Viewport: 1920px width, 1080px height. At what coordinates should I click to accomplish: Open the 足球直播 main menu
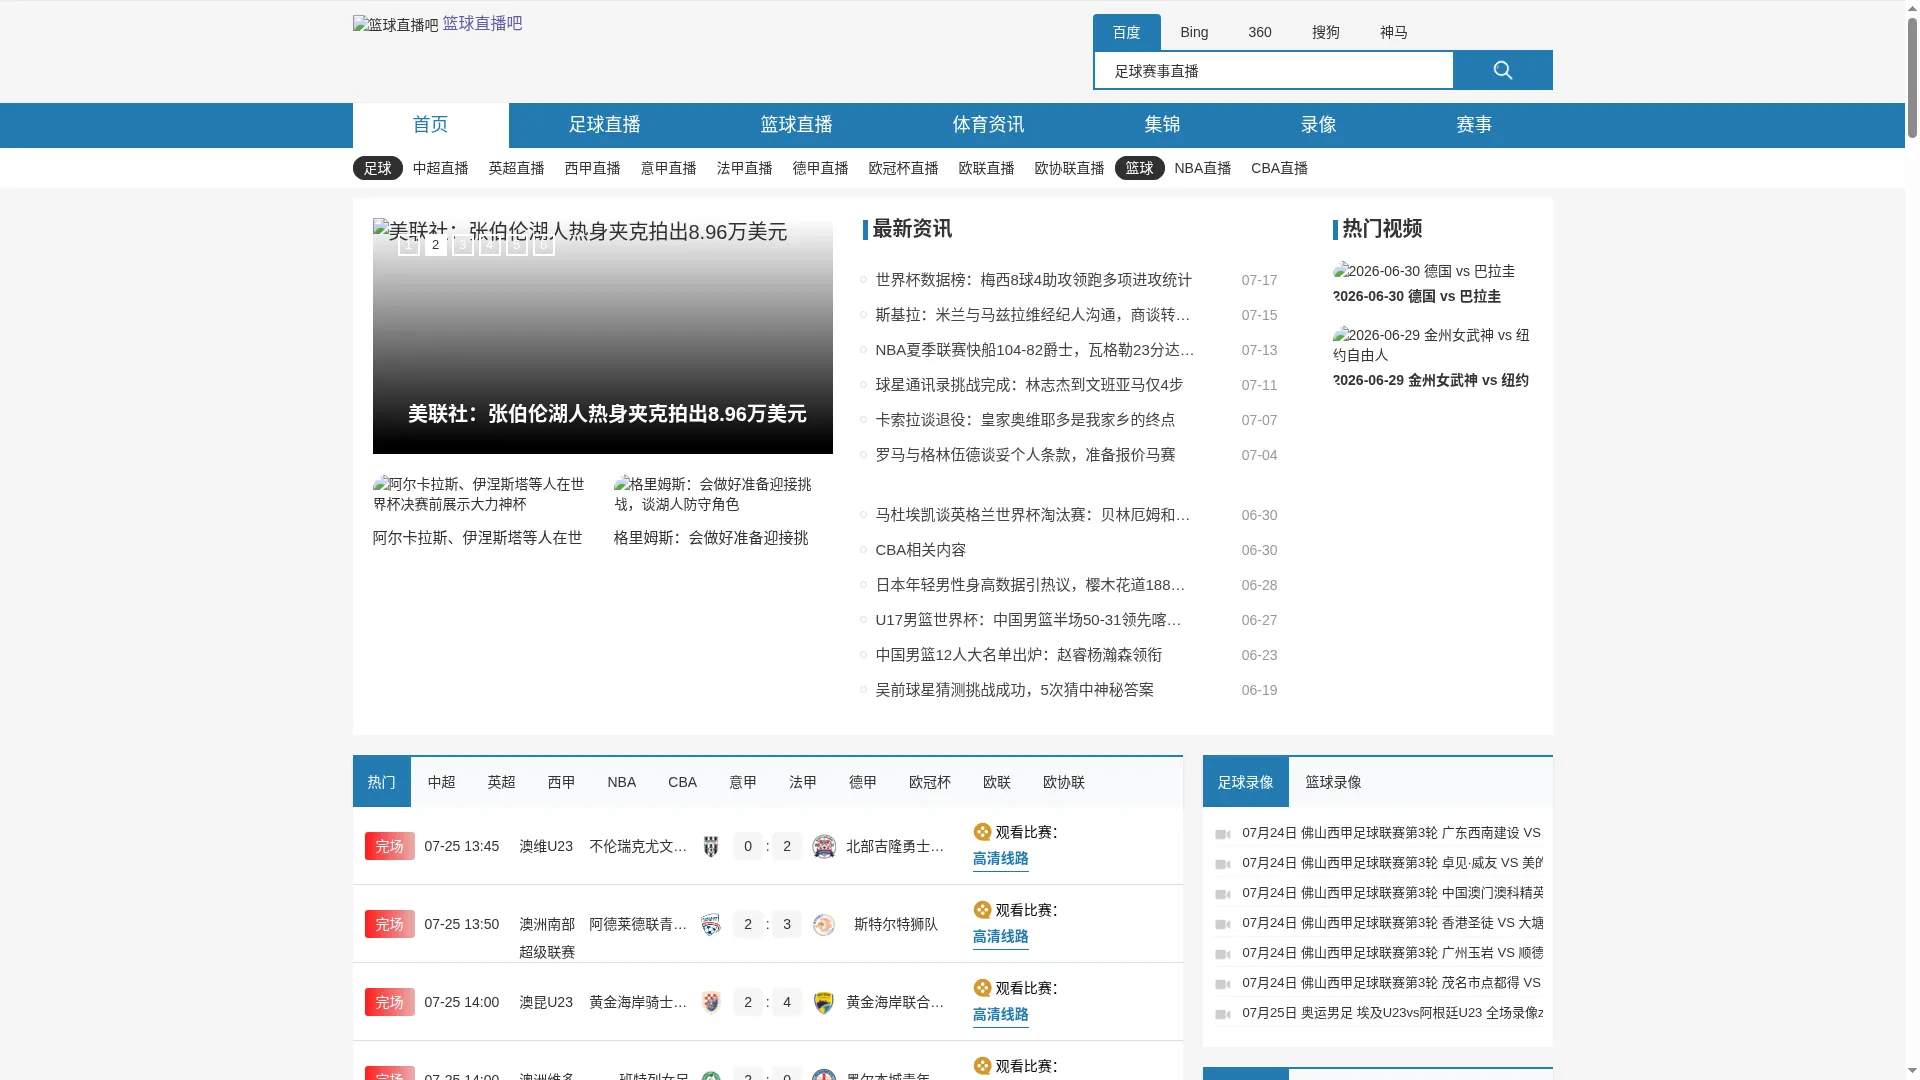coord(604,125)
